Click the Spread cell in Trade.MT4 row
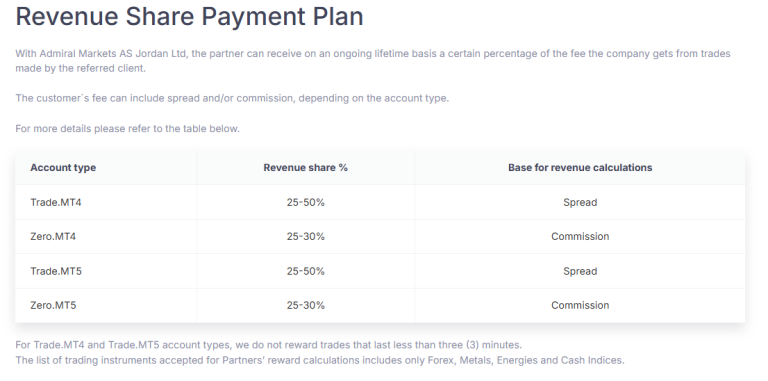Viewport: 768px width, 381px height. point(580,202)
